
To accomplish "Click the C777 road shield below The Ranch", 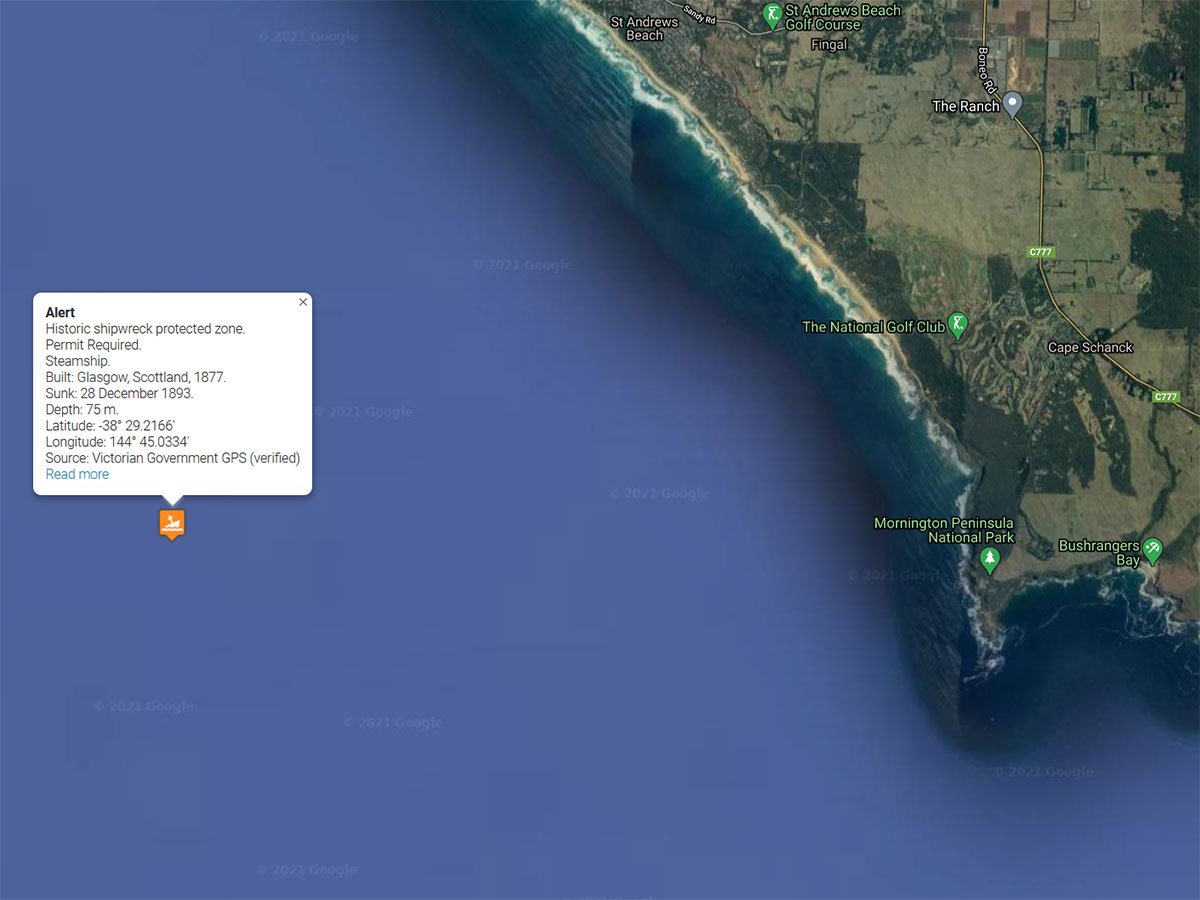I will [1041, 252].
